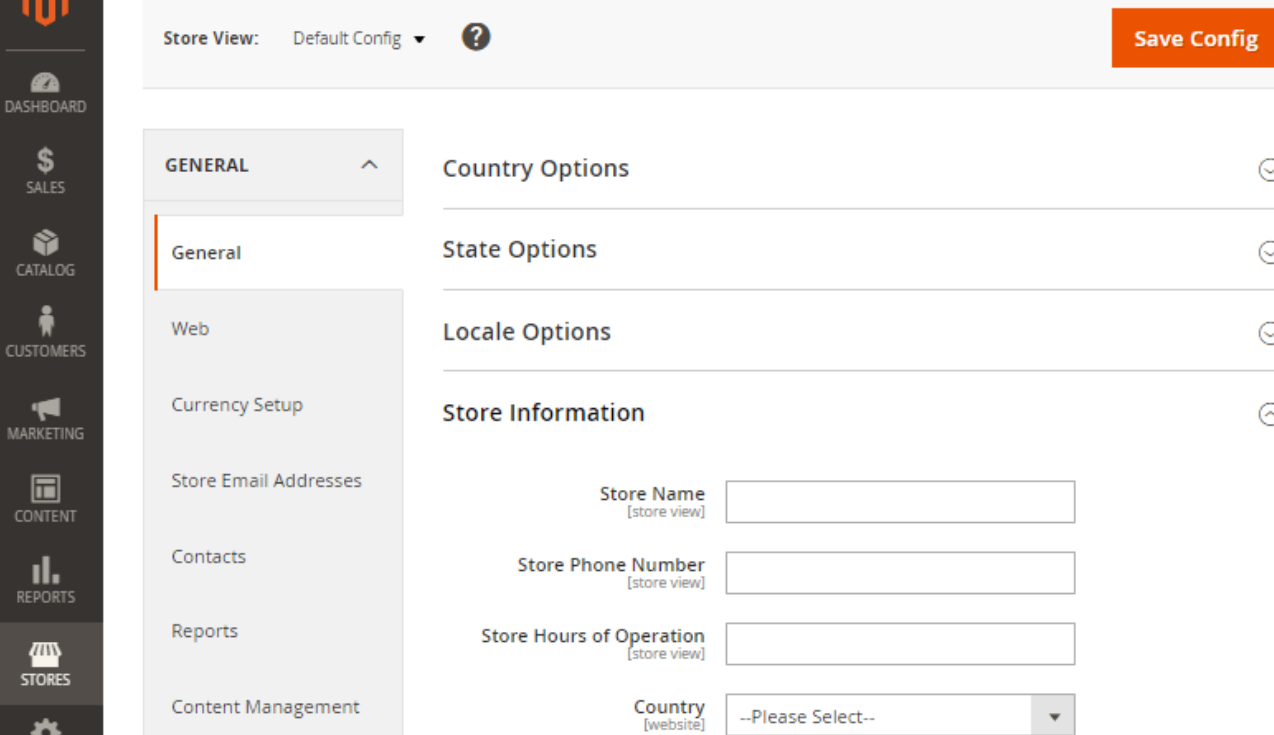Open Store Email Addresses settings

[266, 481]
